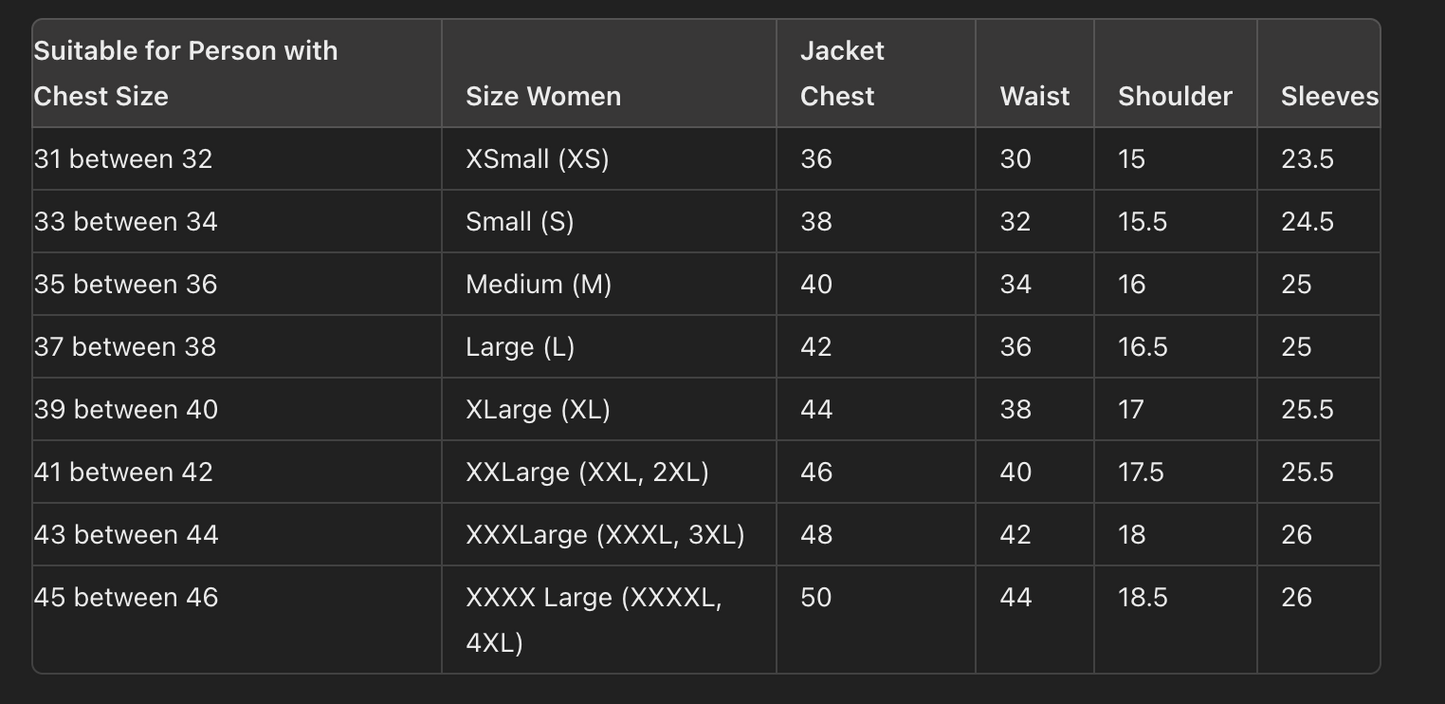Click "Suitable for Person with Chest Size" header
Screen dimensions: 1445x704
click(186, 73)
